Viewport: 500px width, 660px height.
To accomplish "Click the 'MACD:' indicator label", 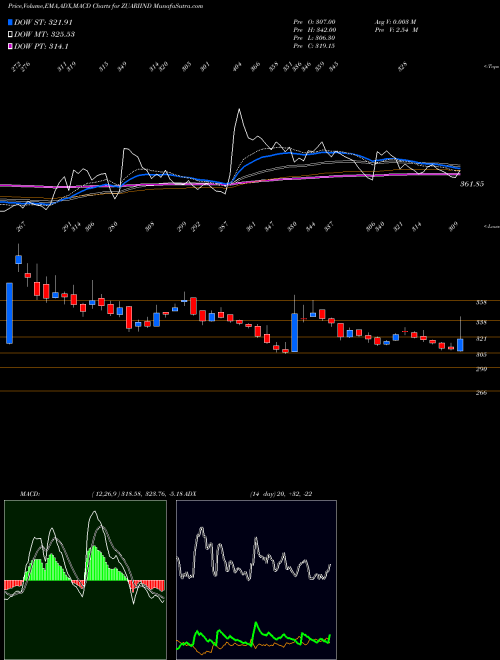I will [30, 493].
